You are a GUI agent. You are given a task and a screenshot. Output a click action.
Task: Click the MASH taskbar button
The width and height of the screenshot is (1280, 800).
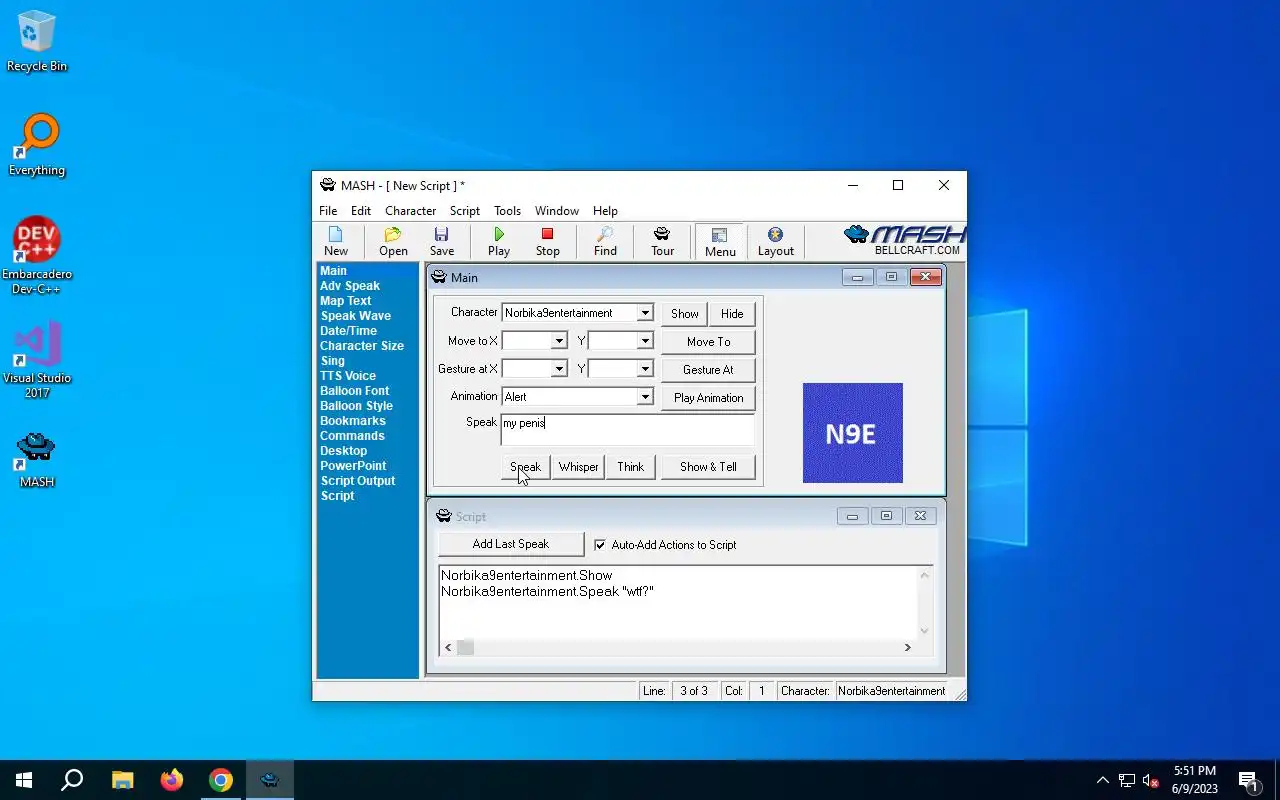[270, 780]
